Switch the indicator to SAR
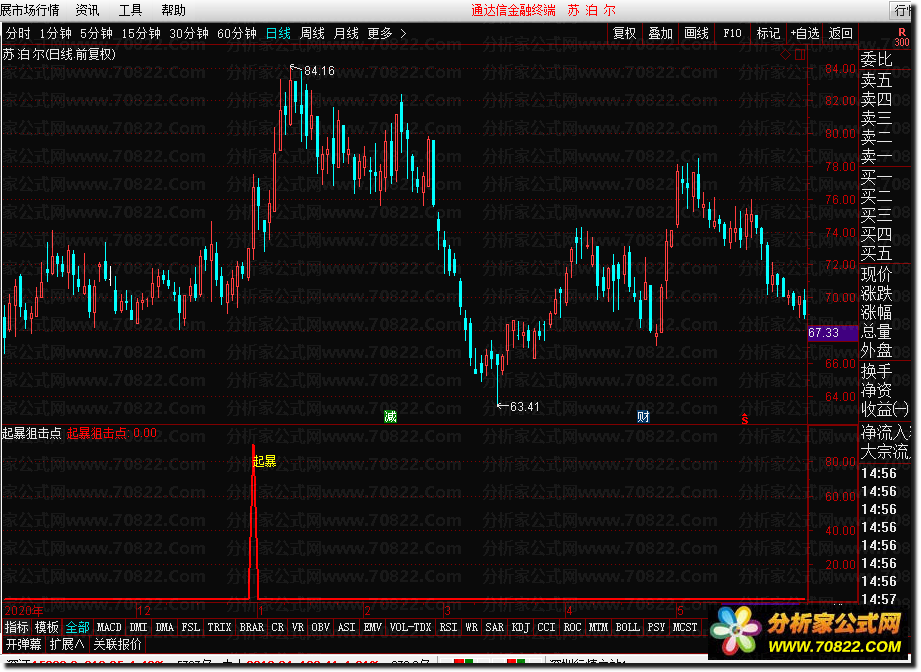Image resolution: width=921 pixels, height=672 pixels. coord(495,627)
